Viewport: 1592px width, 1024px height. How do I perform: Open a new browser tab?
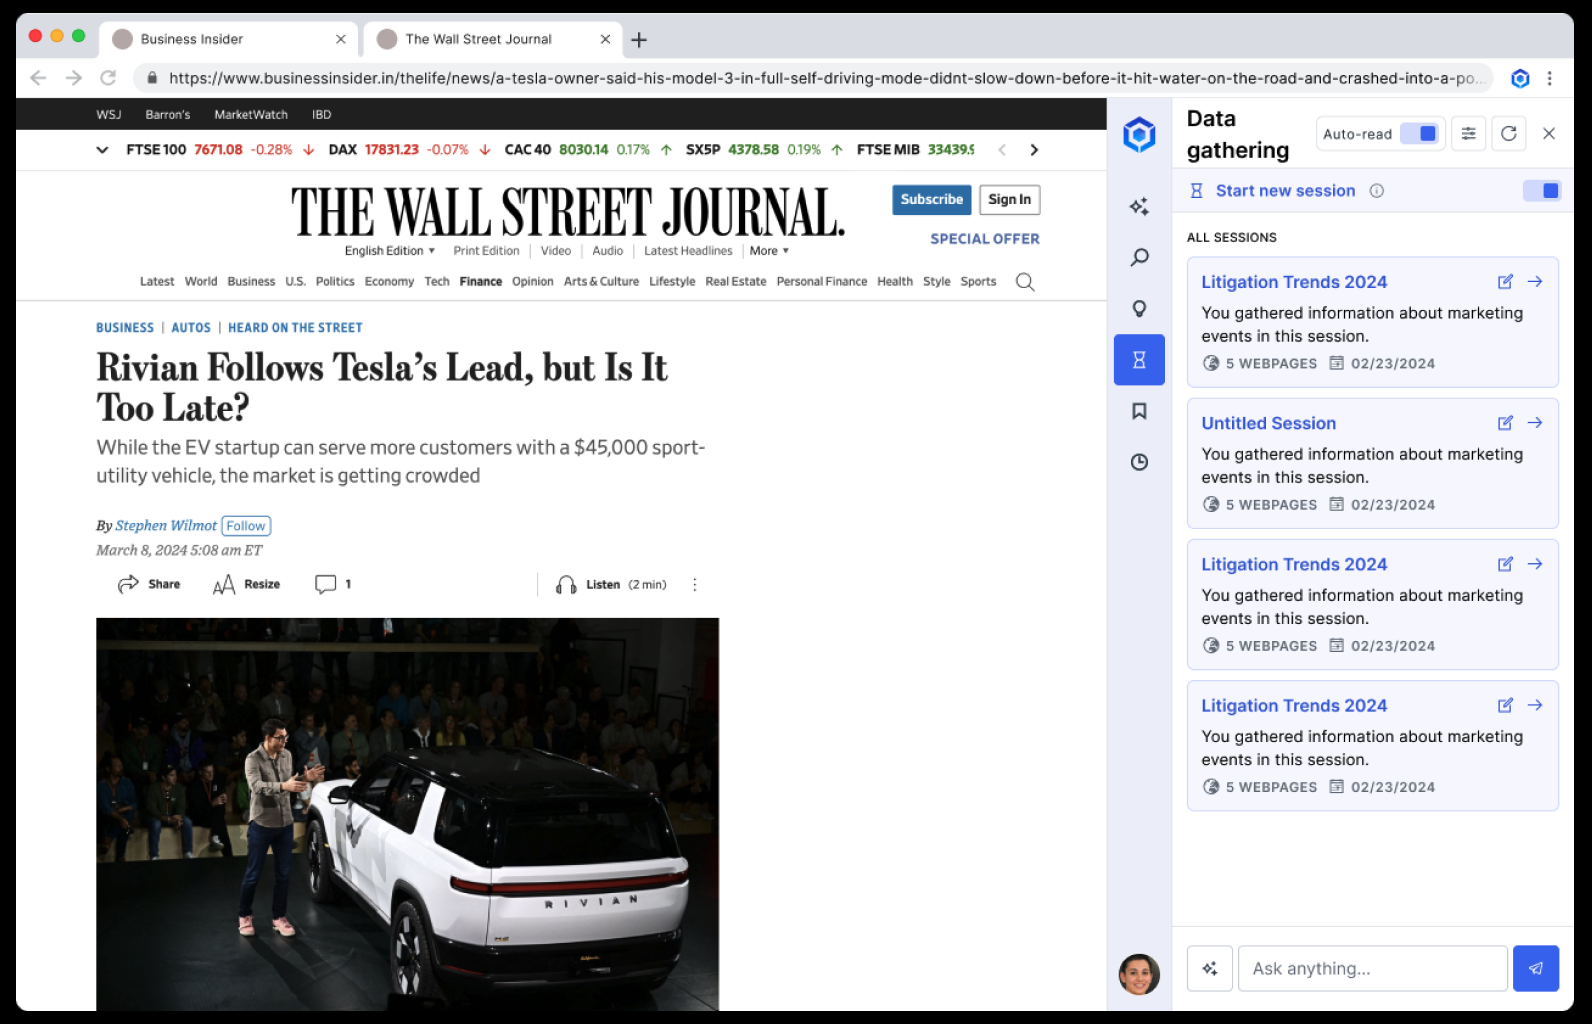639,40
